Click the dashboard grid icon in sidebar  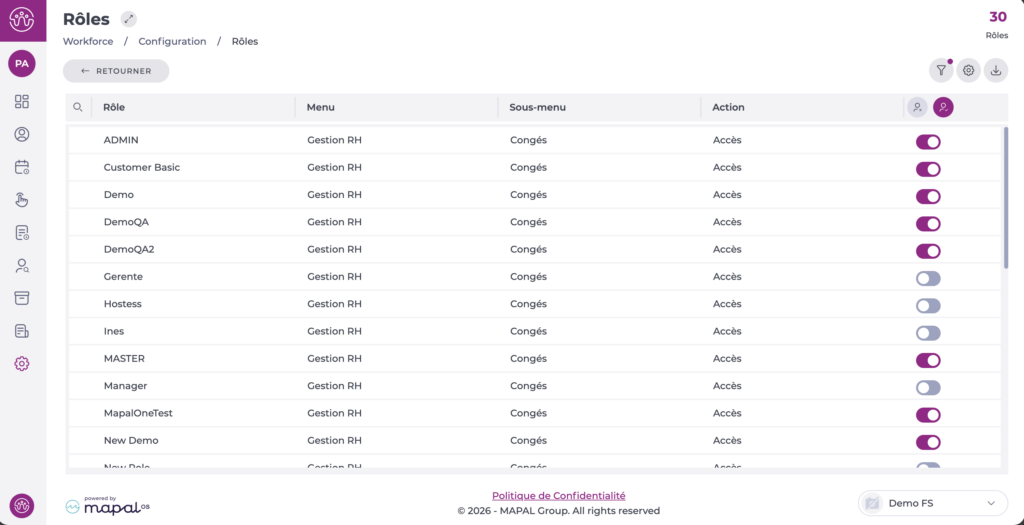pyautogui.click(x=22, y=101)
